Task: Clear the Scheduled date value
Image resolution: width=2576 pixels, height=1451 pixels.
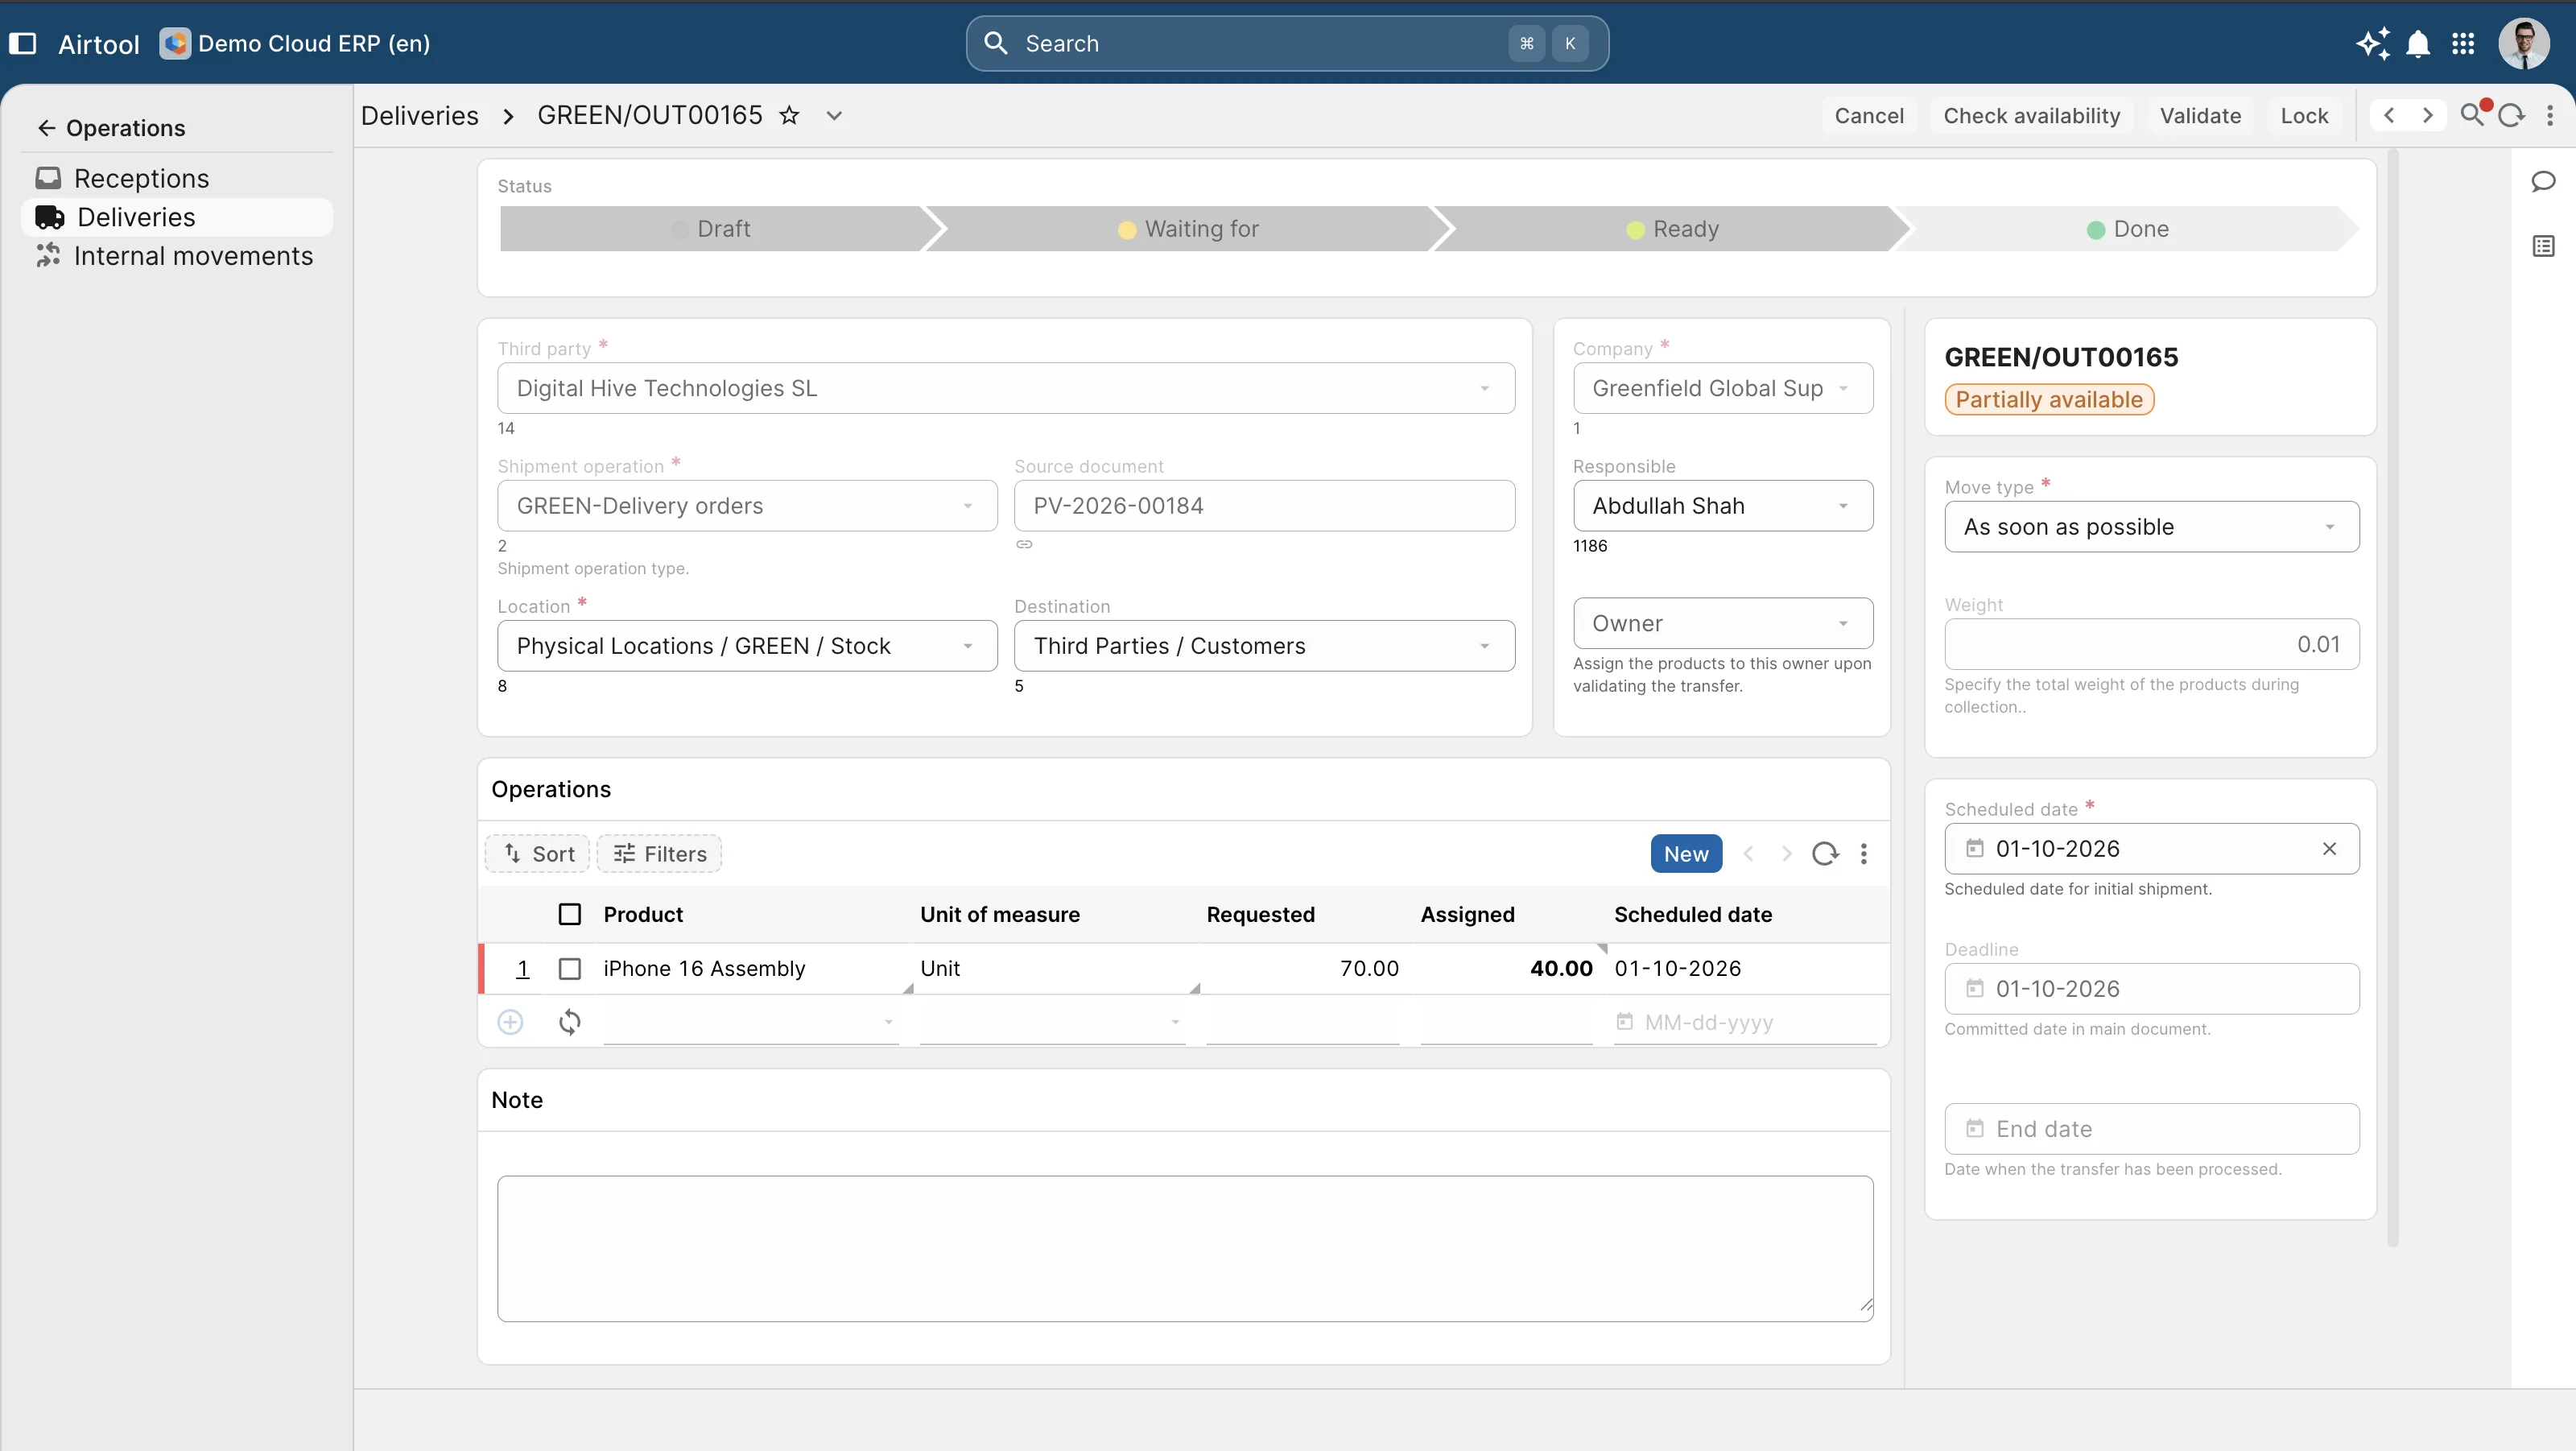Action: [2329, 848]
